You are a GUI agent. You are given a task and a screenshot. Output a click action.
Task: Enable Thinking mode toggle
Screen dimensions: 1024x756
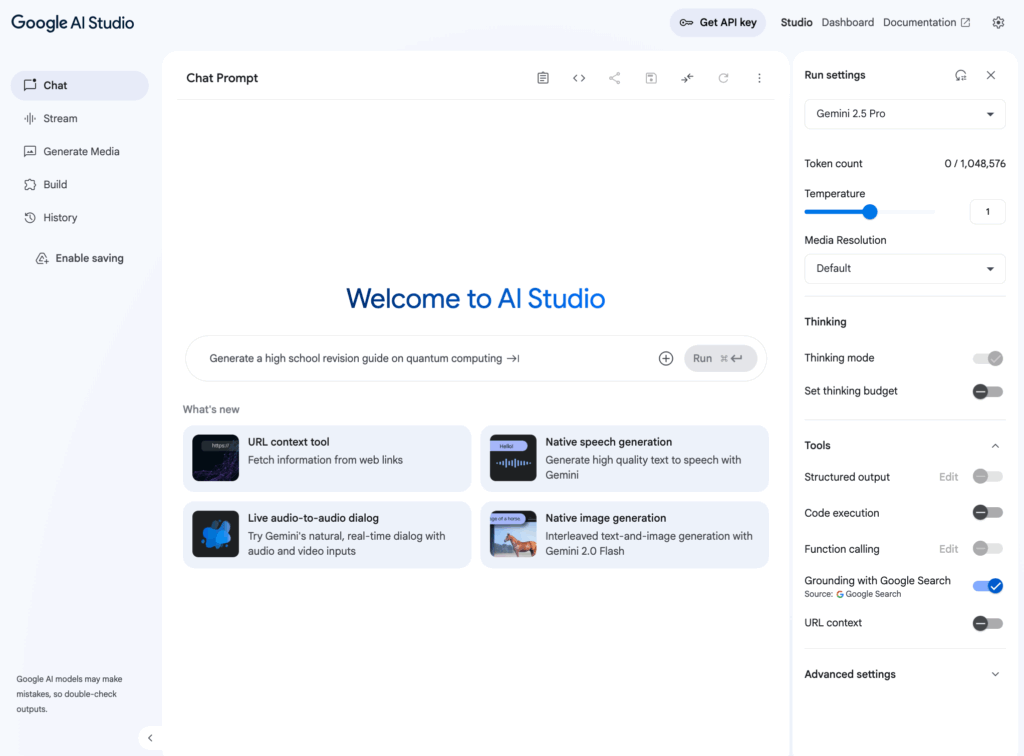click(x=988, y=358)
